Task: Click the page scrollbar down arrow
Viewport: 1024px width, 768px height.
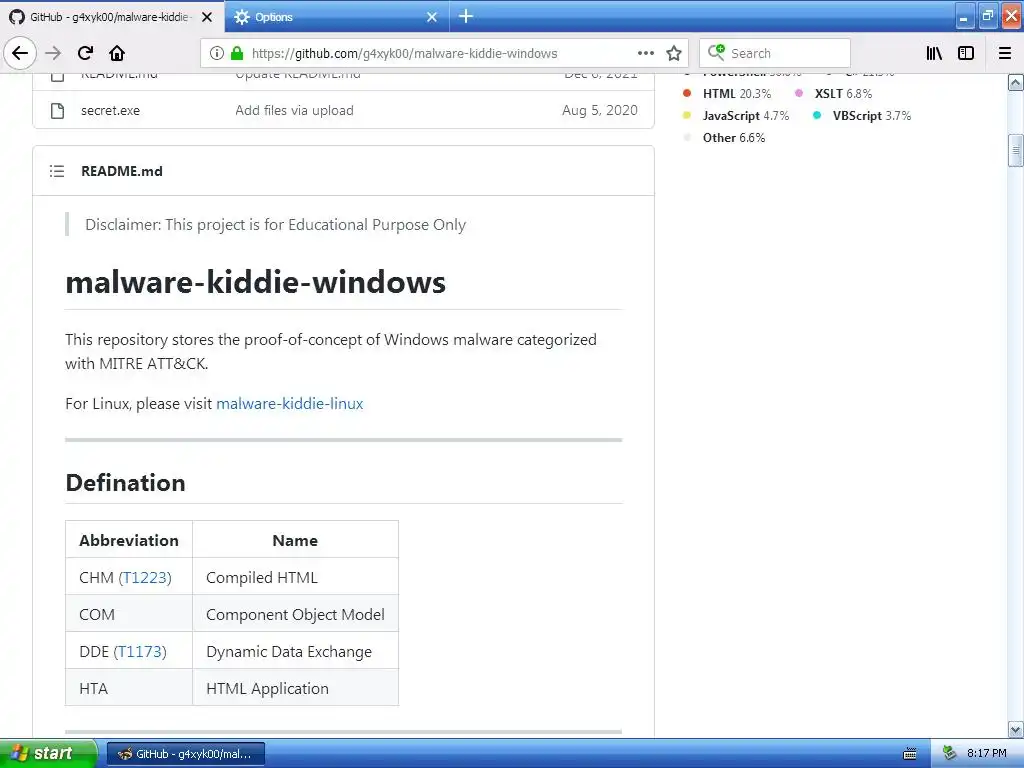Action: click(1016, 729)
